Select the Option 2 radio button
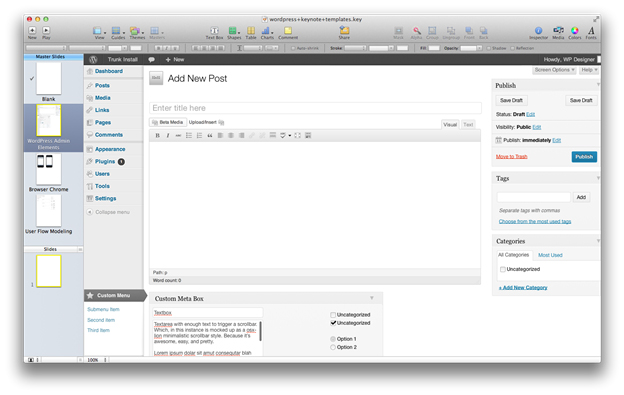This screenshot has height=395, width=624. pos(333,347)
